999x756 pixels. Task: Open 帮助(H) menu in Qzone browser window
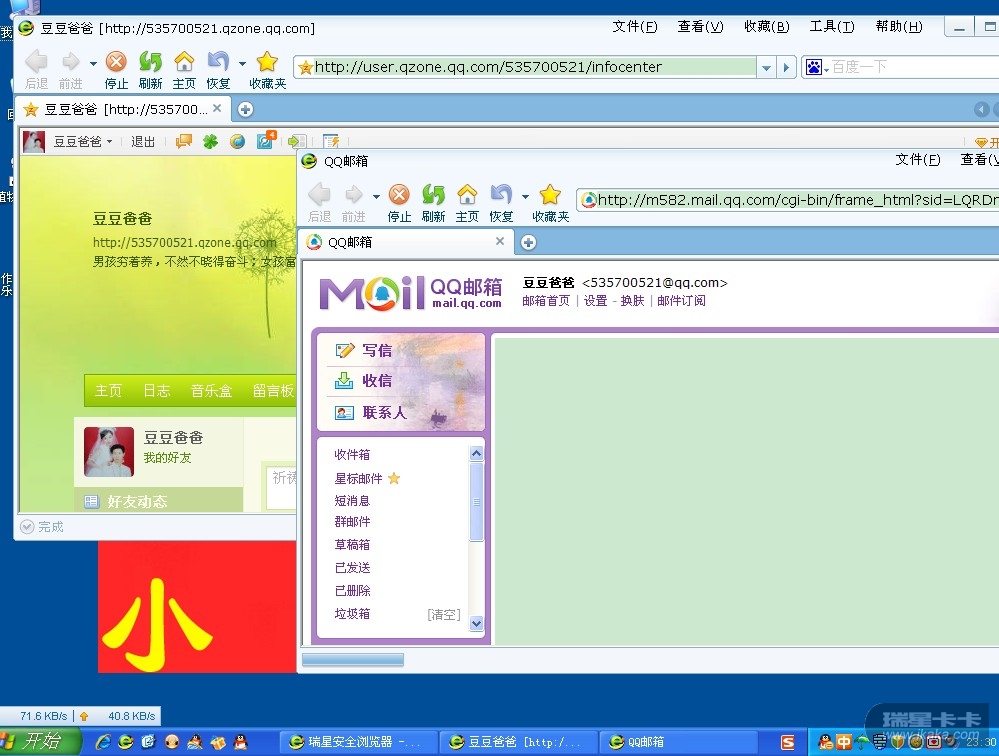899,27
